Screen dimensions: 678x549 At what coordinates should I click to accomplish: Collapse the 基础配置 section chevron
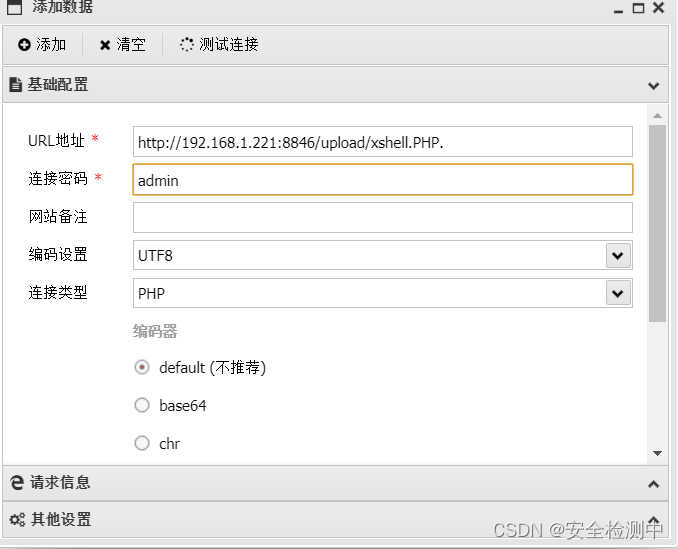click(653, 86)
